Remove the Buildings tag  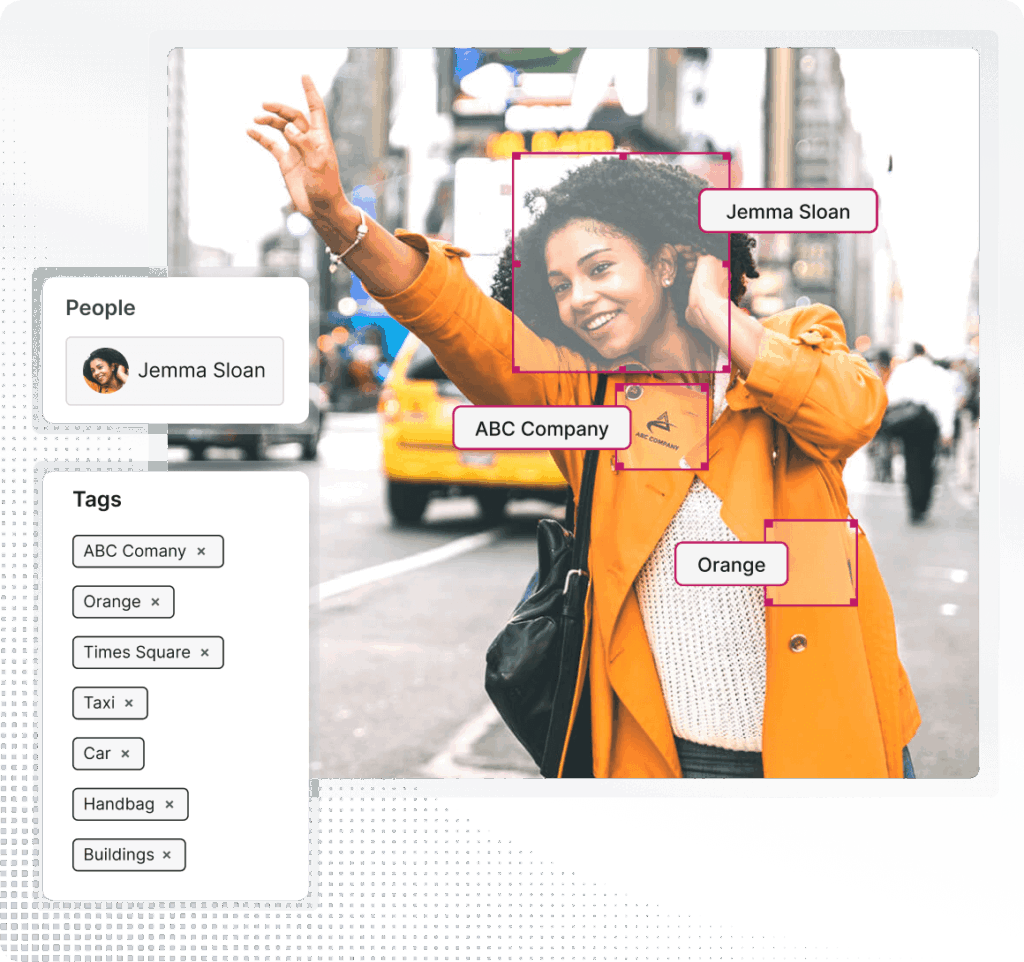point(167,855)
